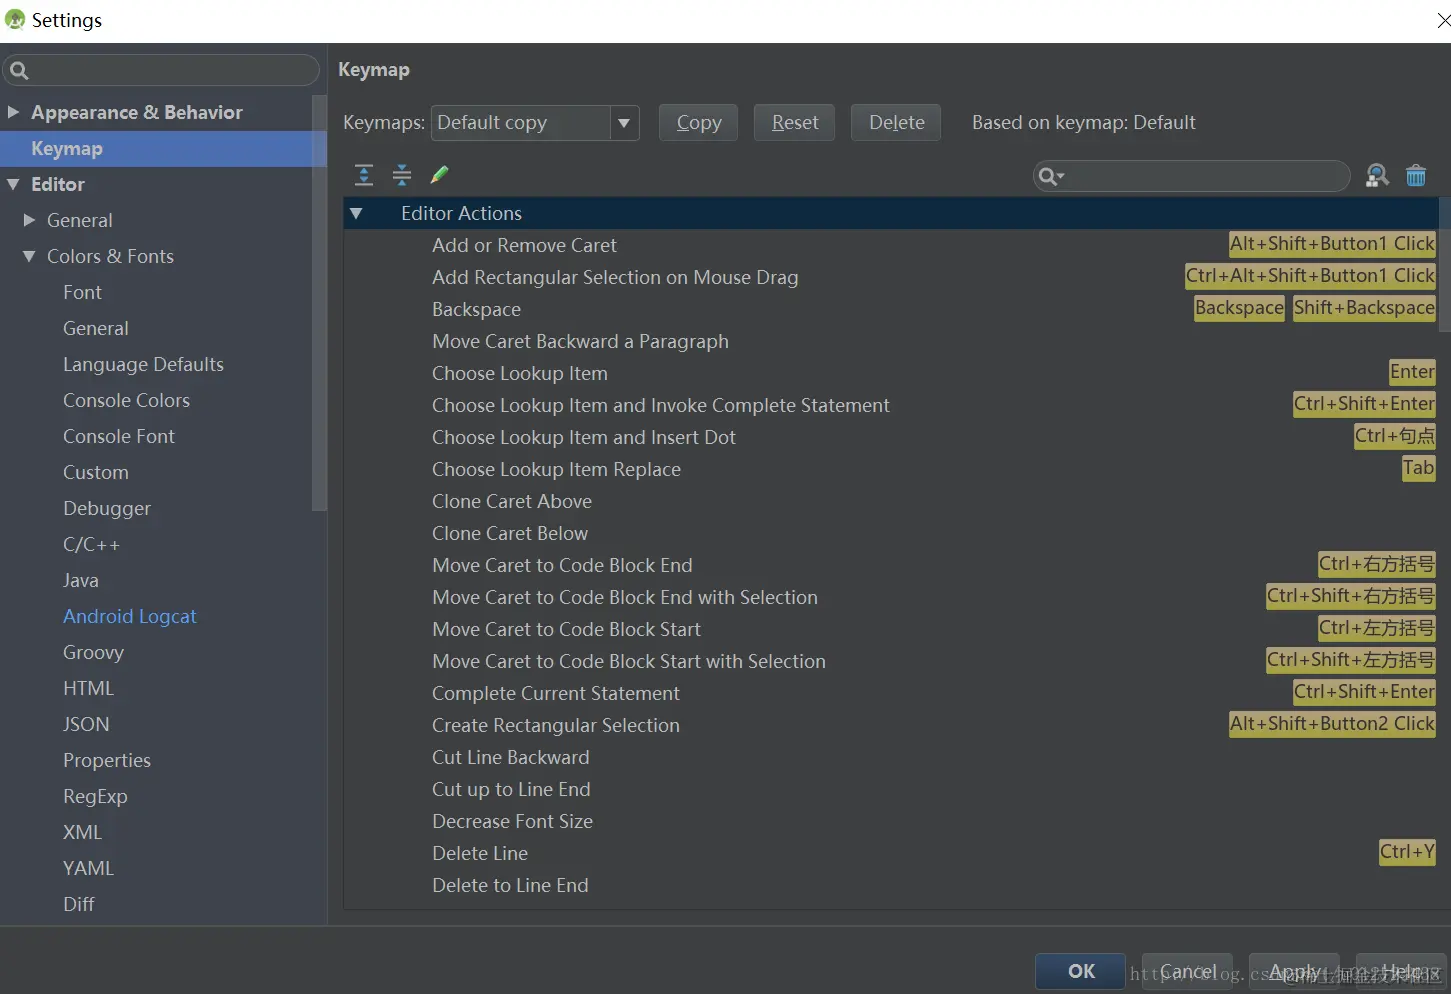Collapse Colors & Fonts node
This screenshot has height=994, width=1451.
tap(29, 256)
